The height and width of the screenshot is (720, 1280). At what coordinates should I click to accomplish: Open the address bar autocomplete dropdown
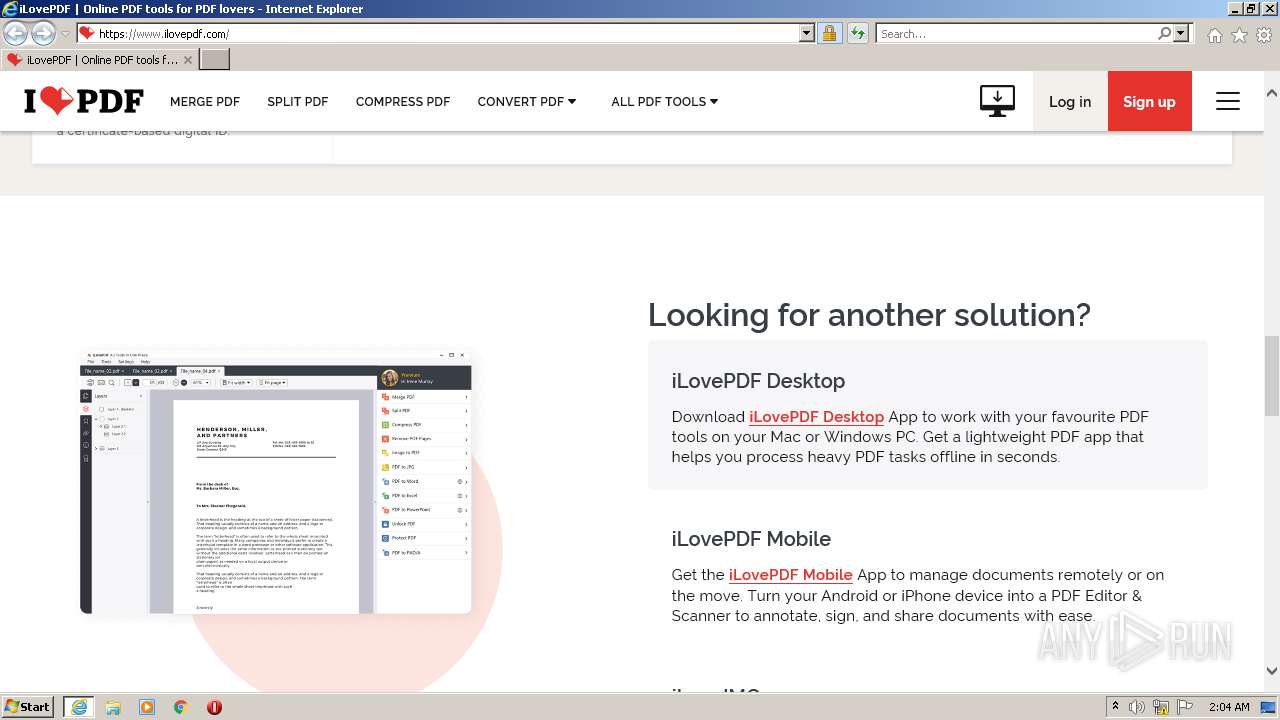[807, 33]
